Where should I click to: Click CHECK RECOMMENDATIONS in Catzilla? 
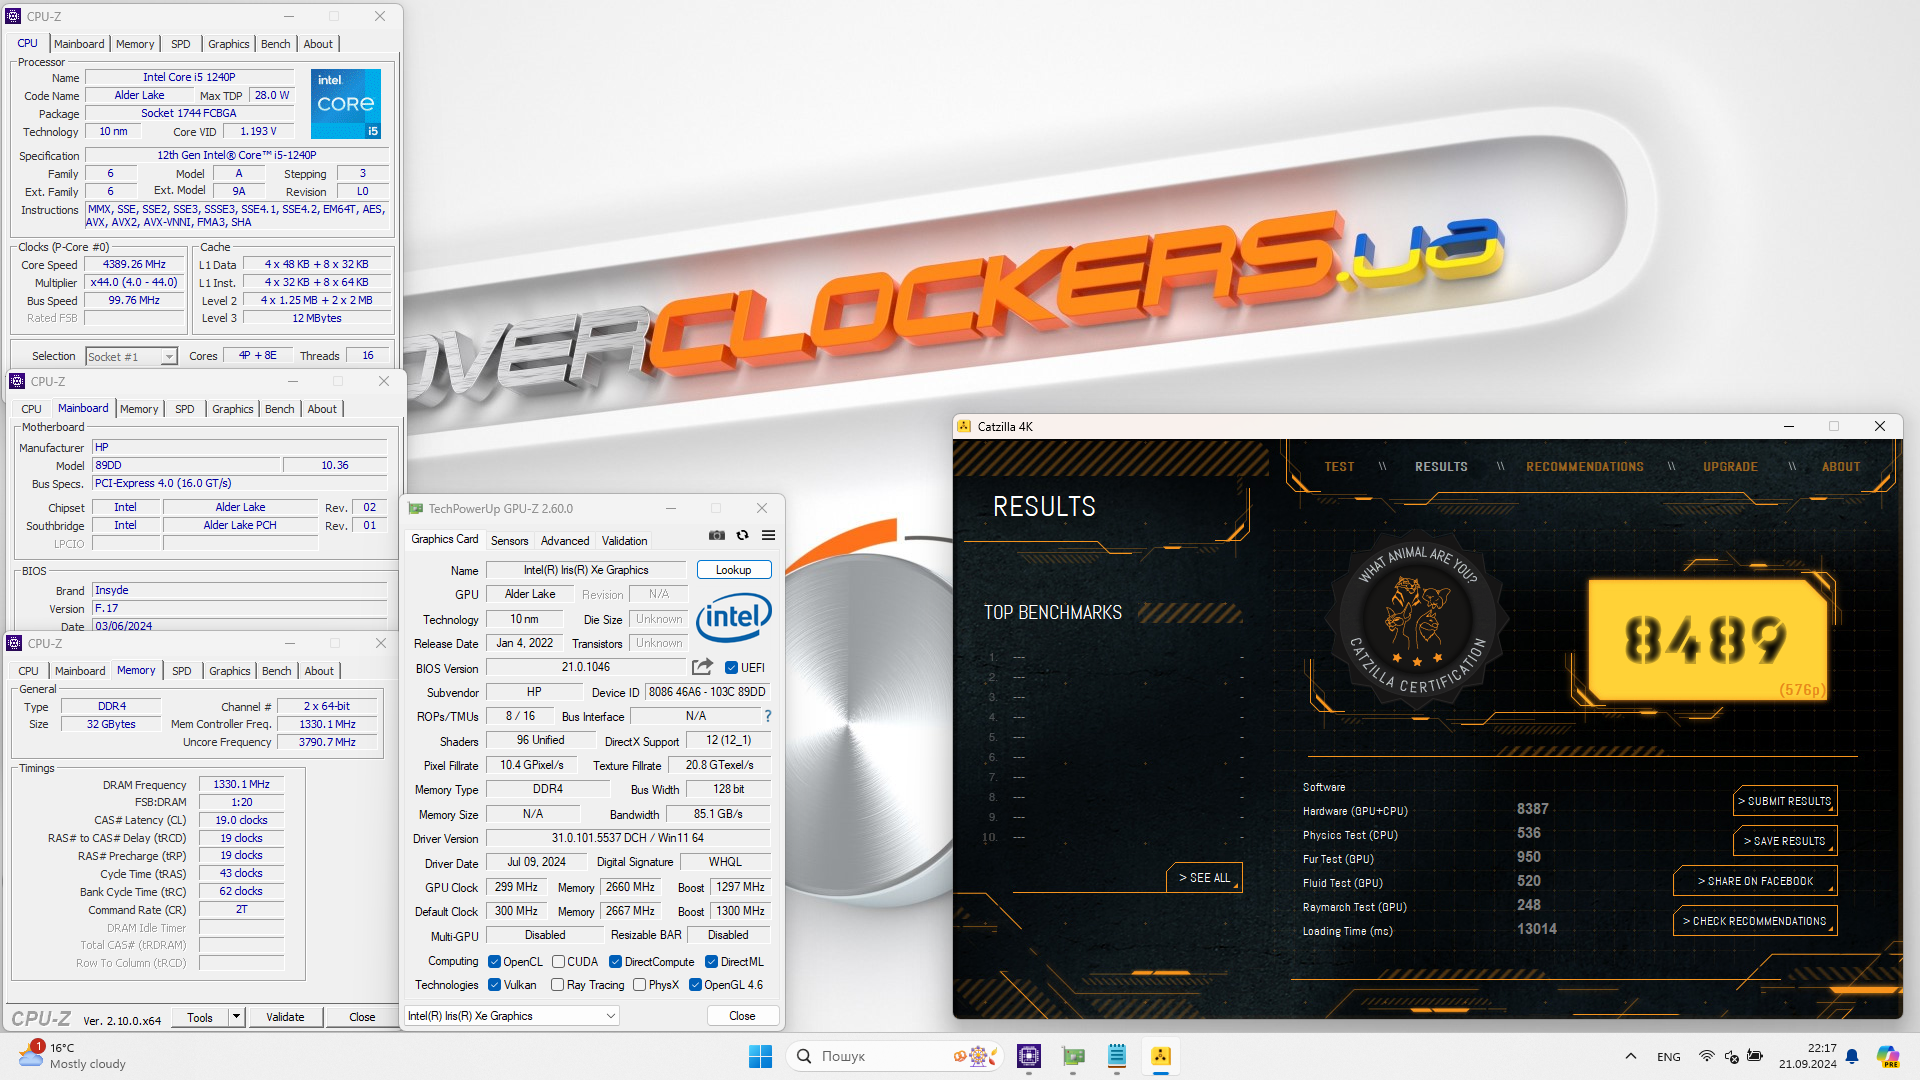pos(1755,921)
